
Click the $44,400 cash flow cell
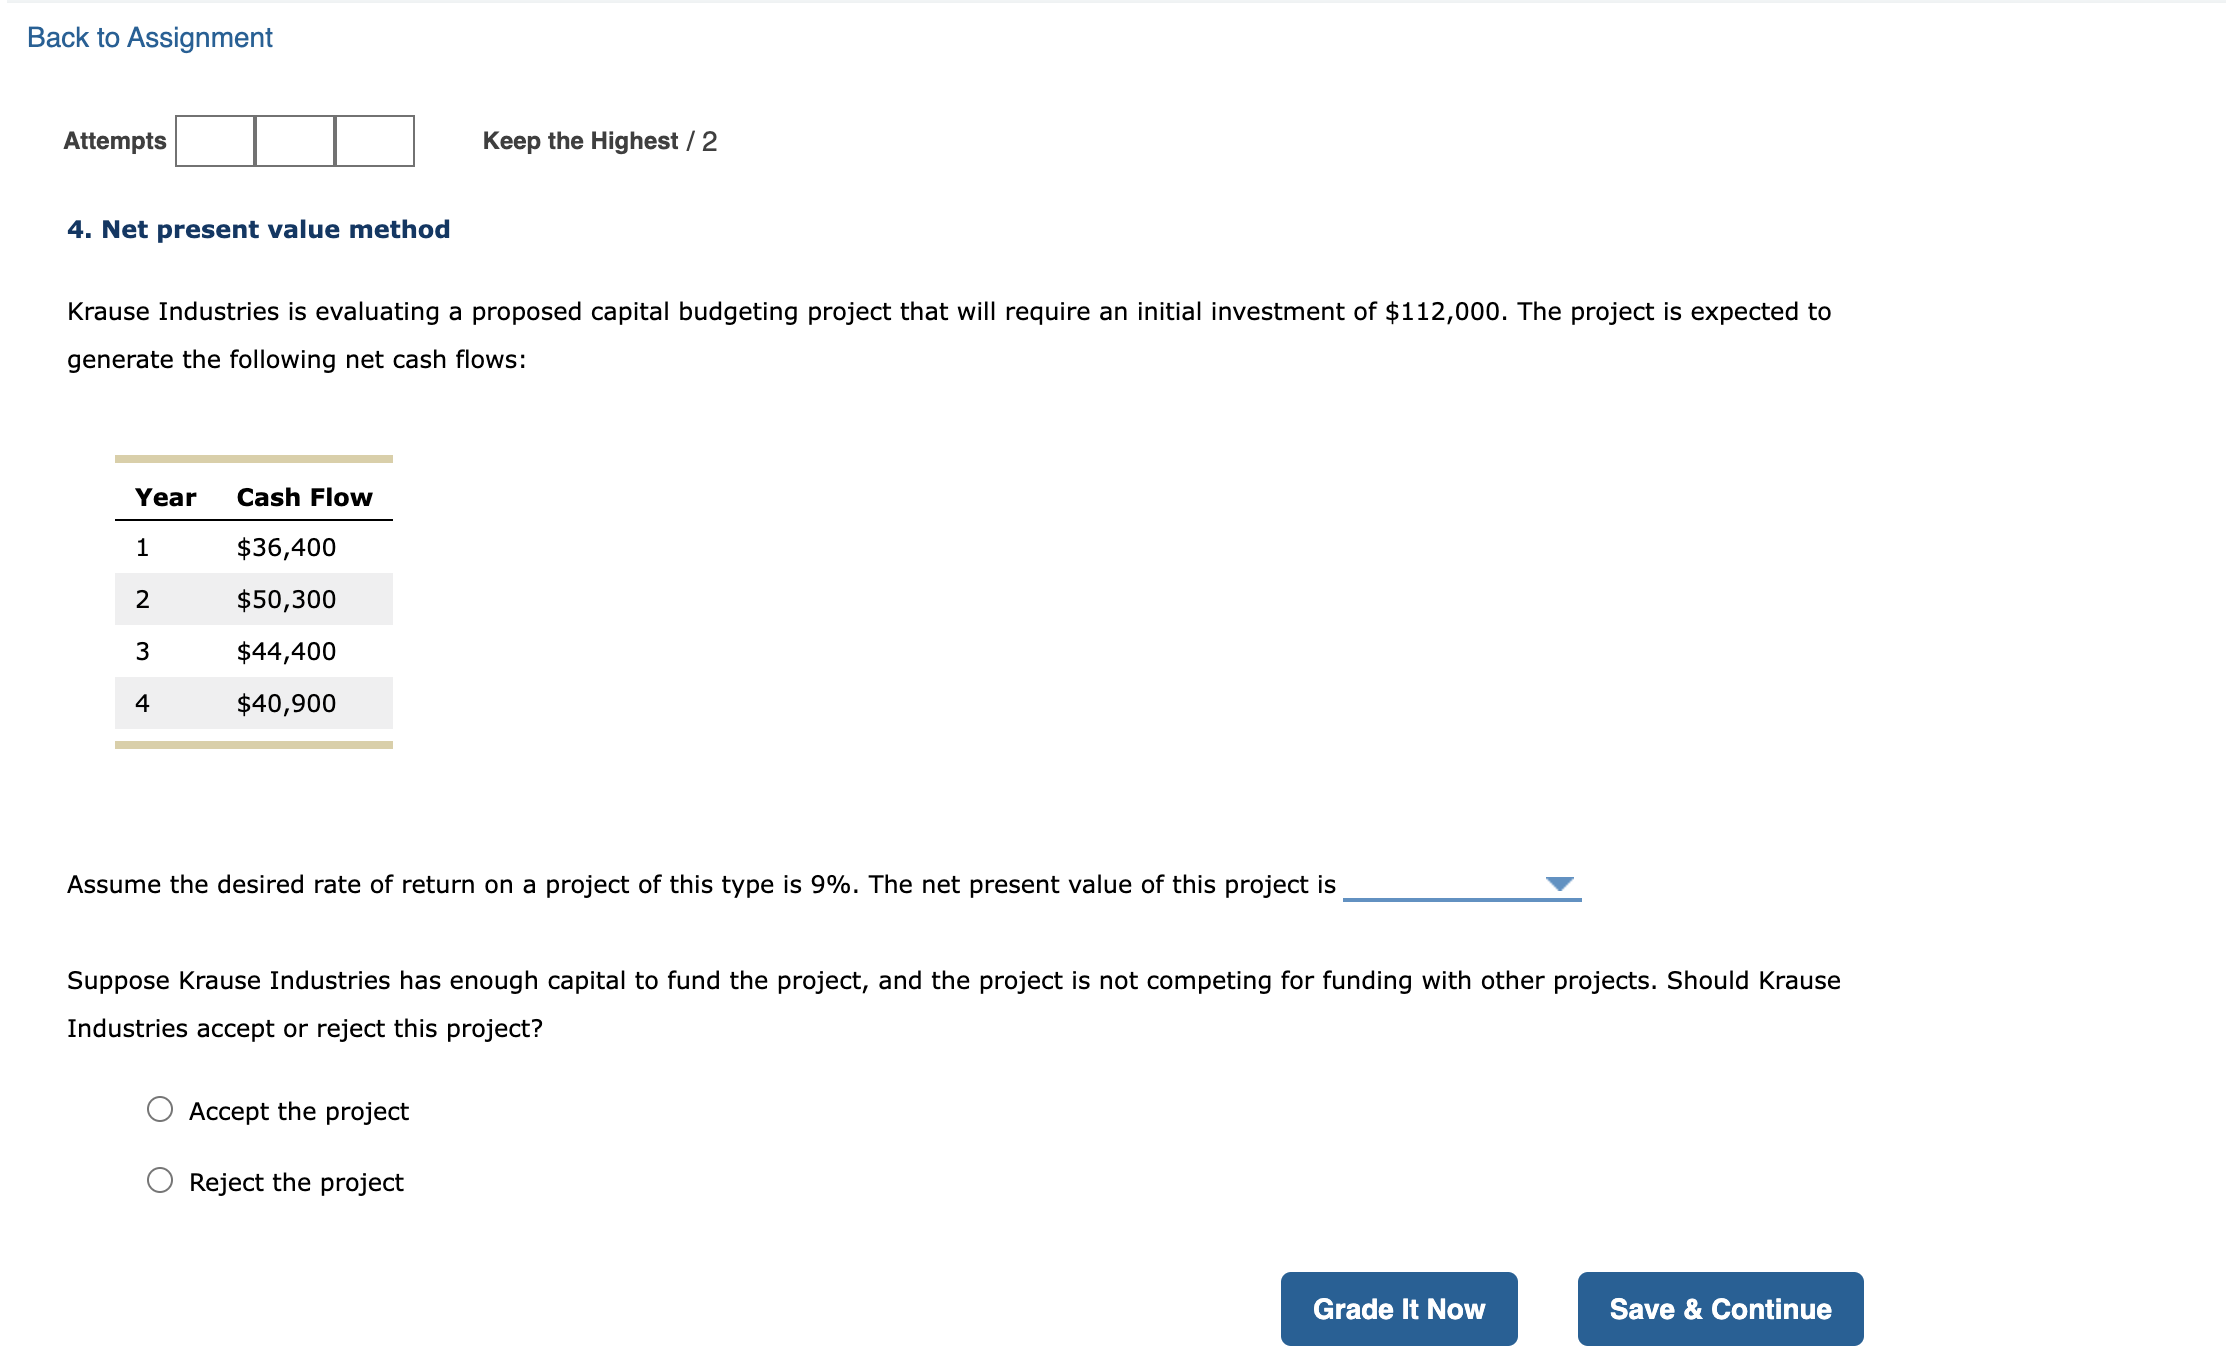[286, 651]
